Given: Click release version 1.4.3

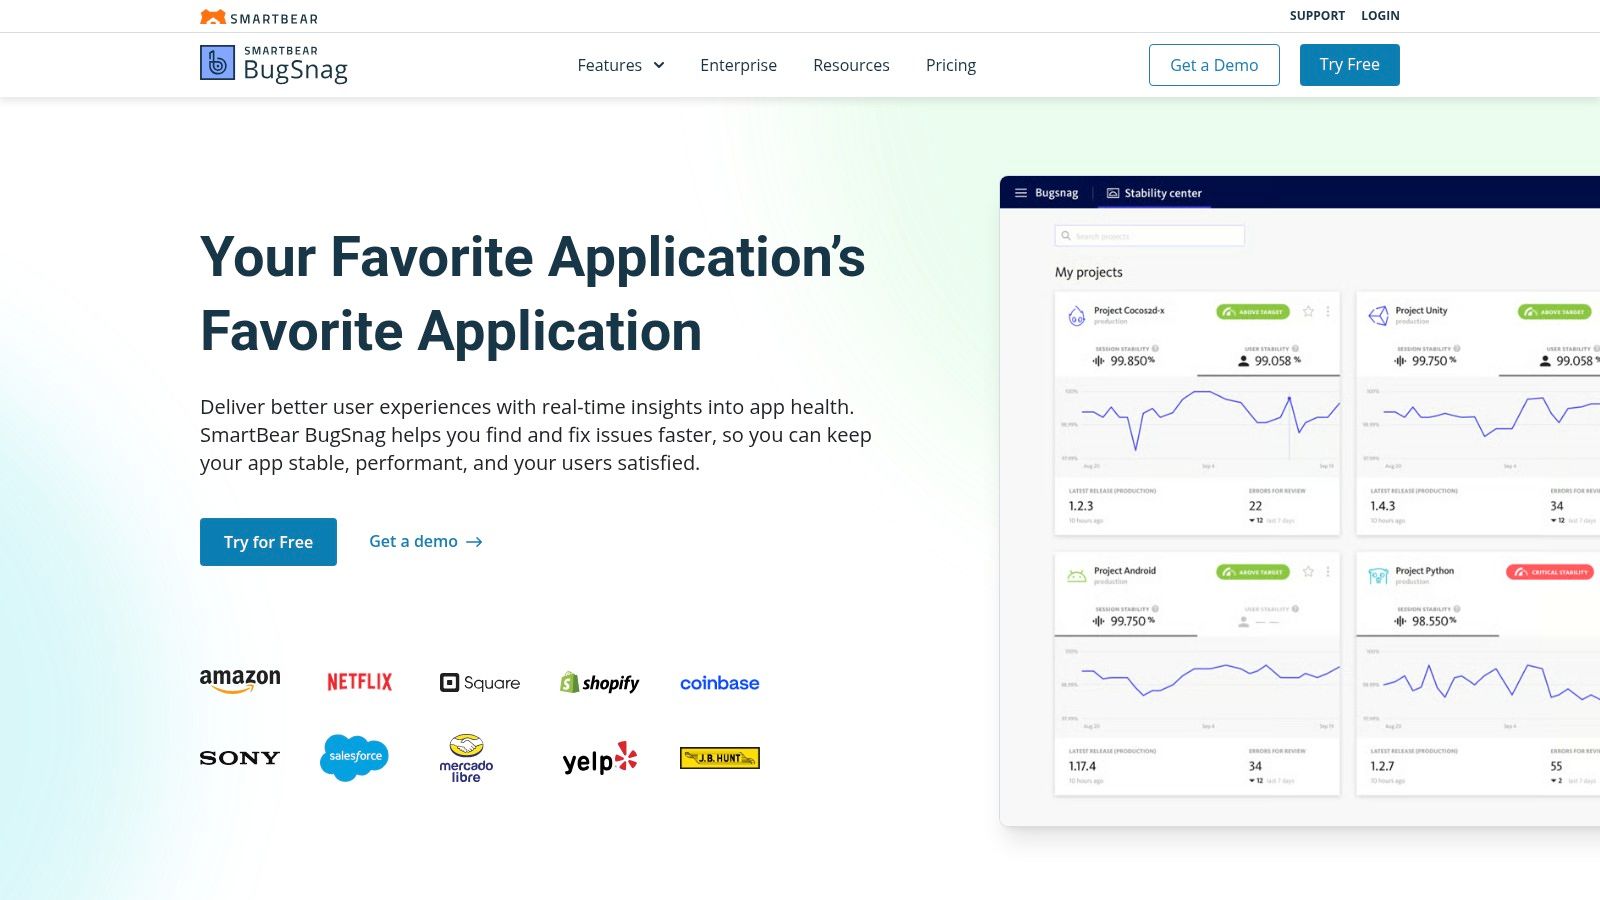Looking at the screenshot, I should (x=1383, y=506).
